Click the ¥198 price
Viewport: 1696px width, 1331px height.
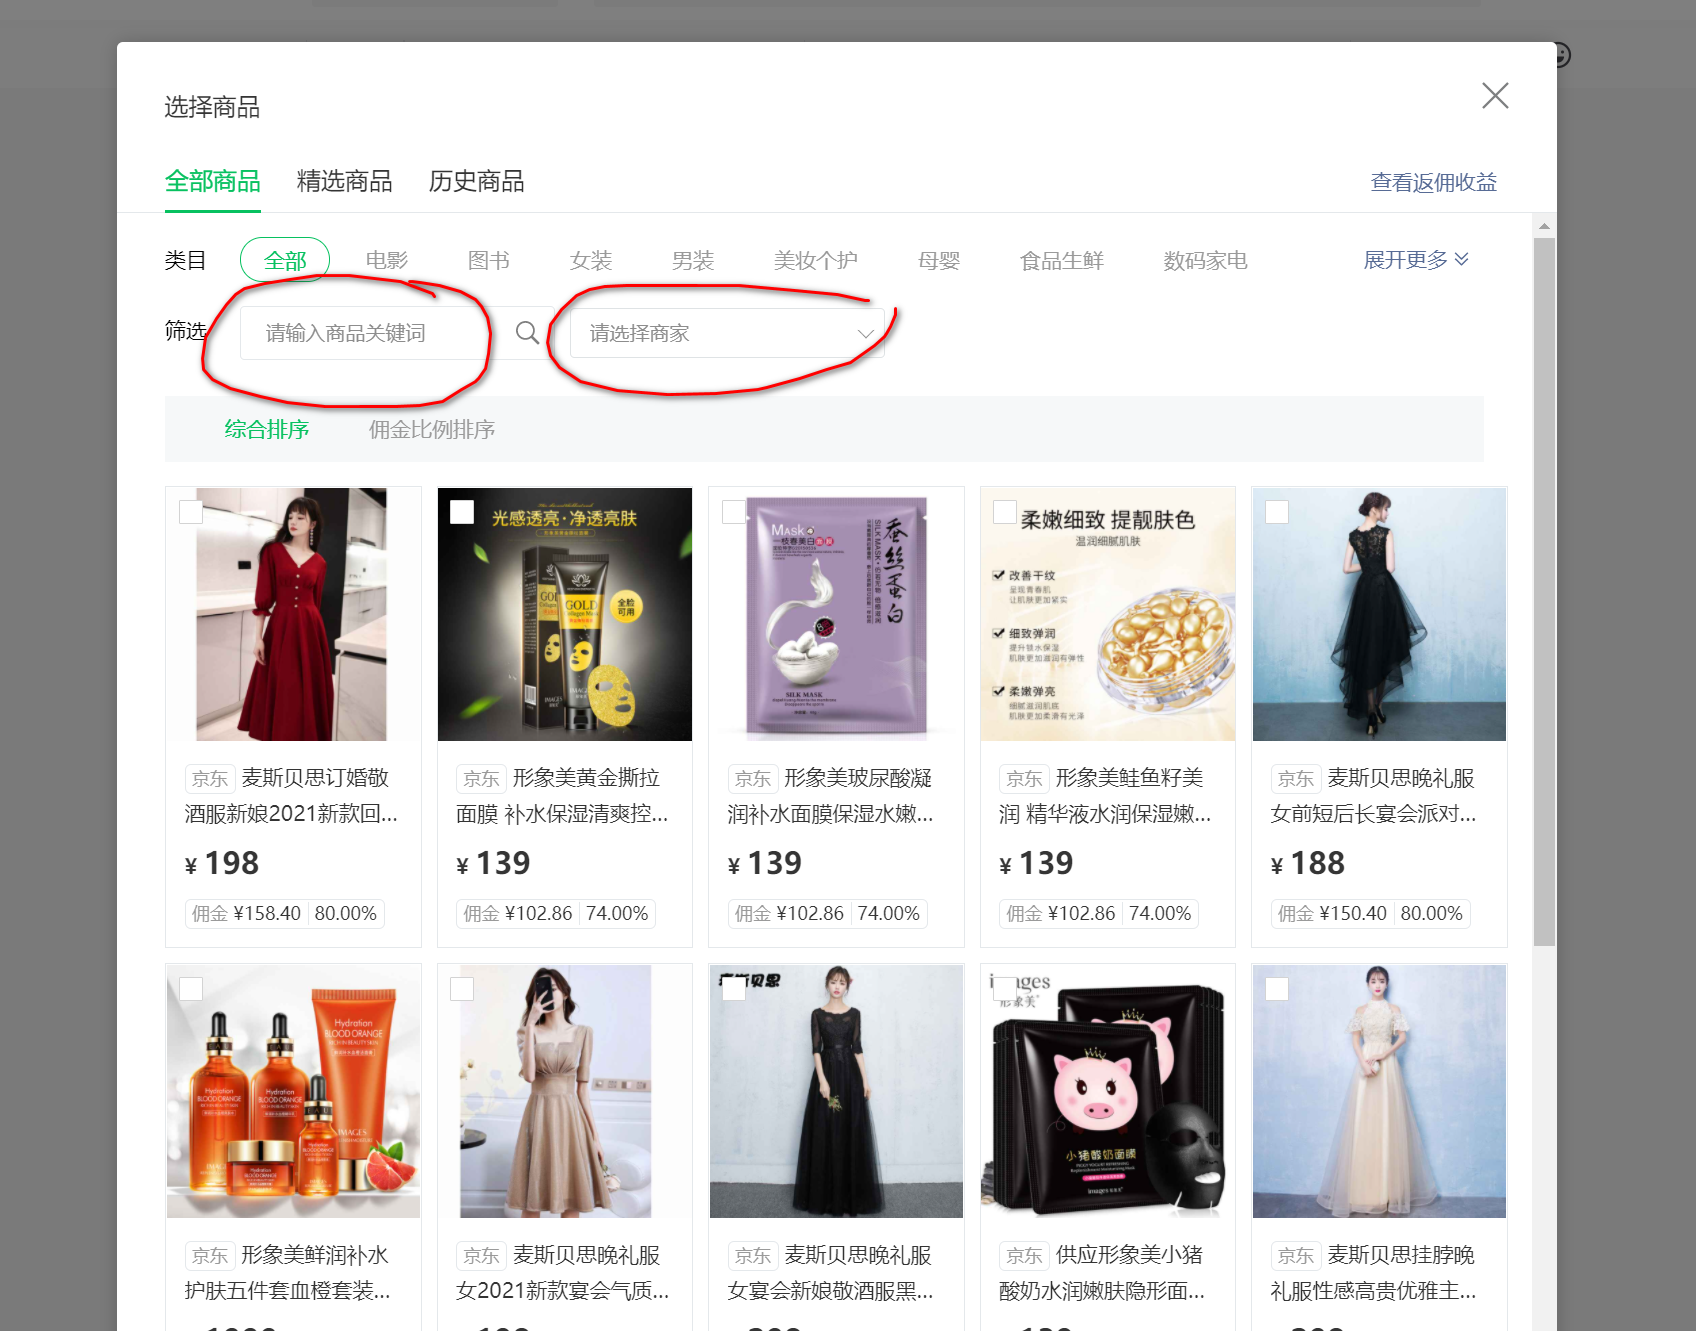coord(222,863)
